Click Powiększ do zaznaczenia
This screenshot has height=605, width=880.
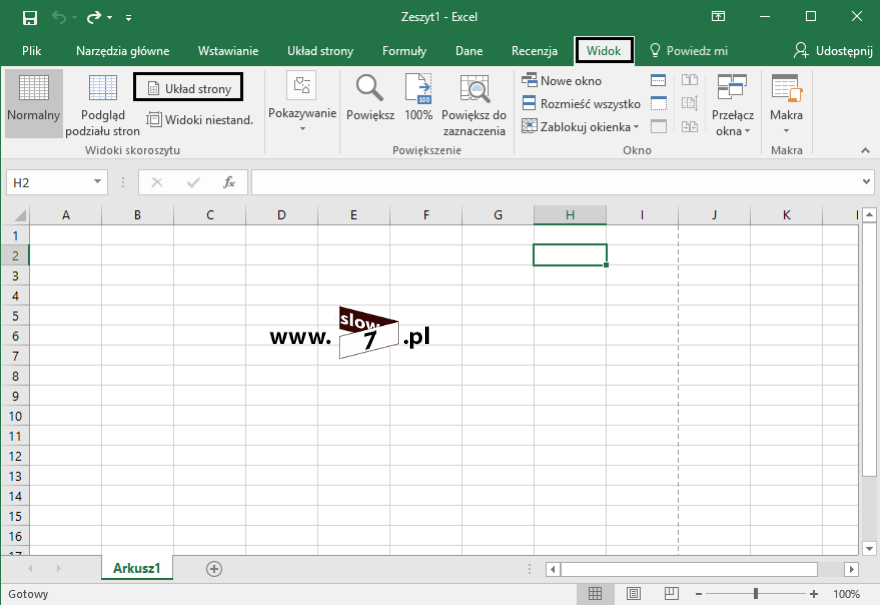click(x=474, y=106)
